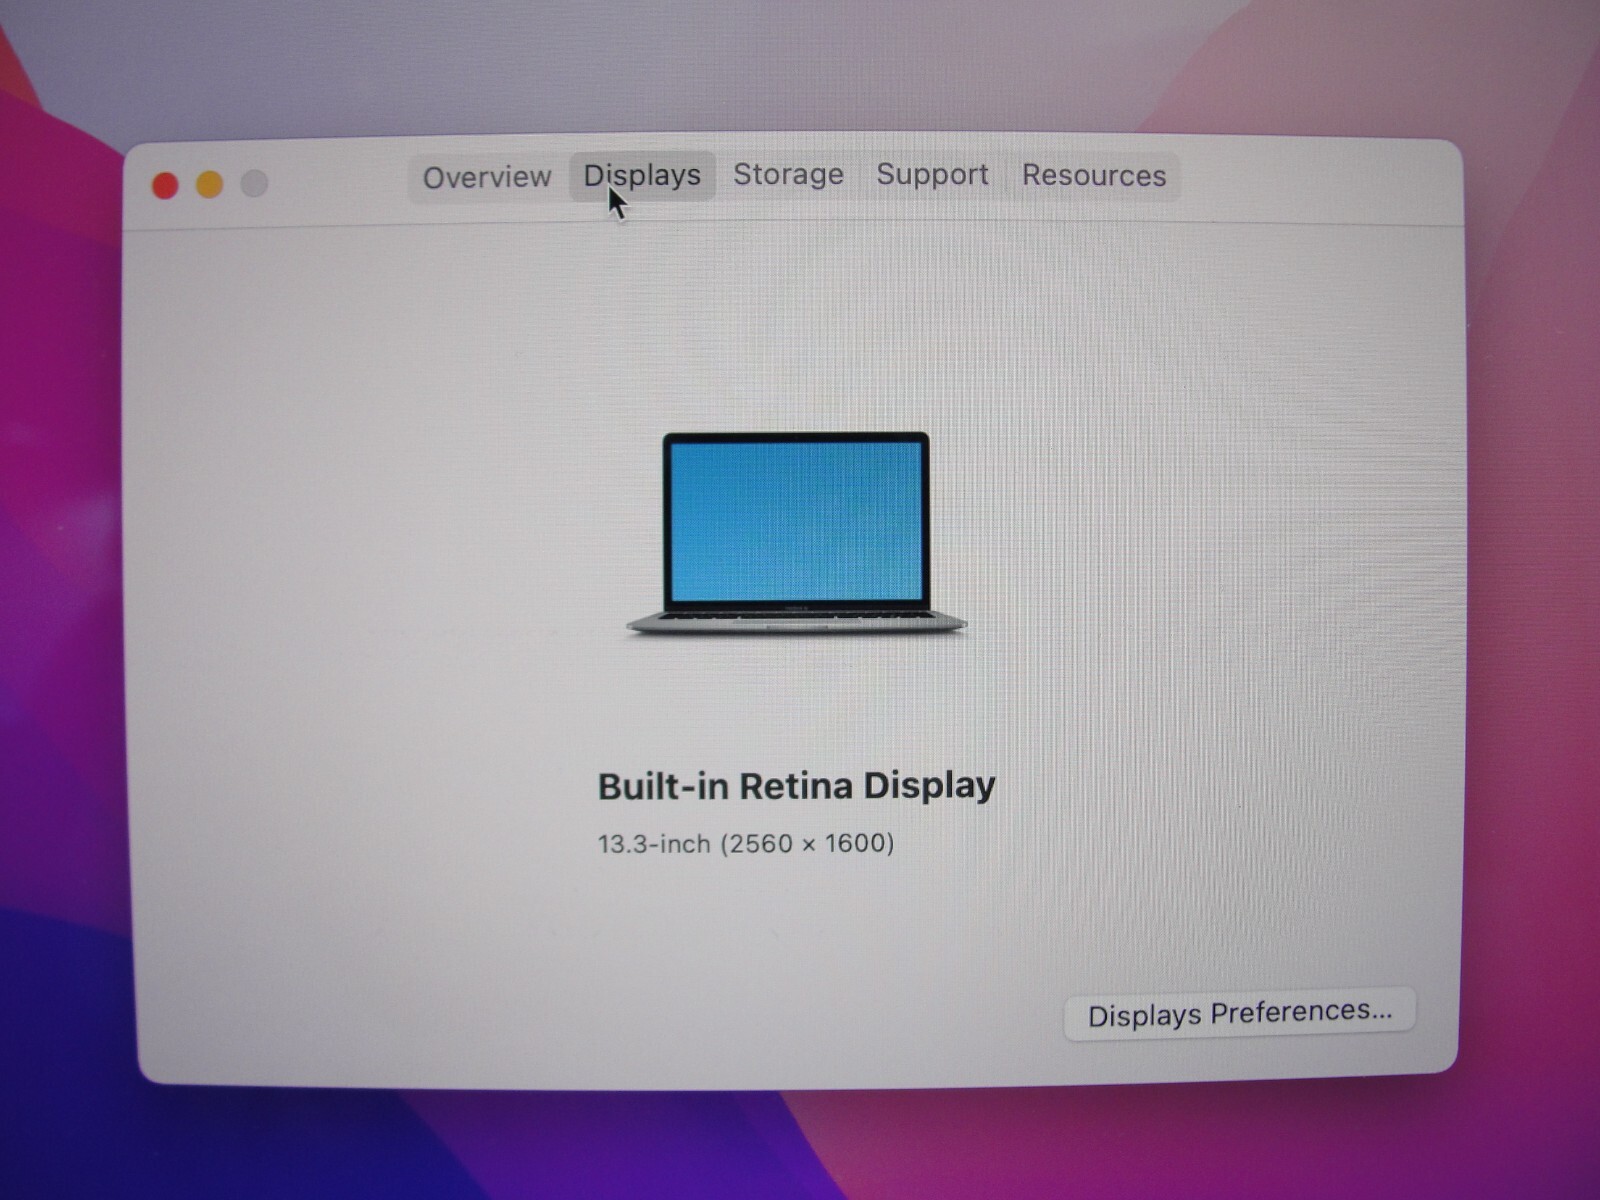The image size is (1600, 1200).
Task: Click the Displays Preferences... button
Action: (x=1240, y=1014)
